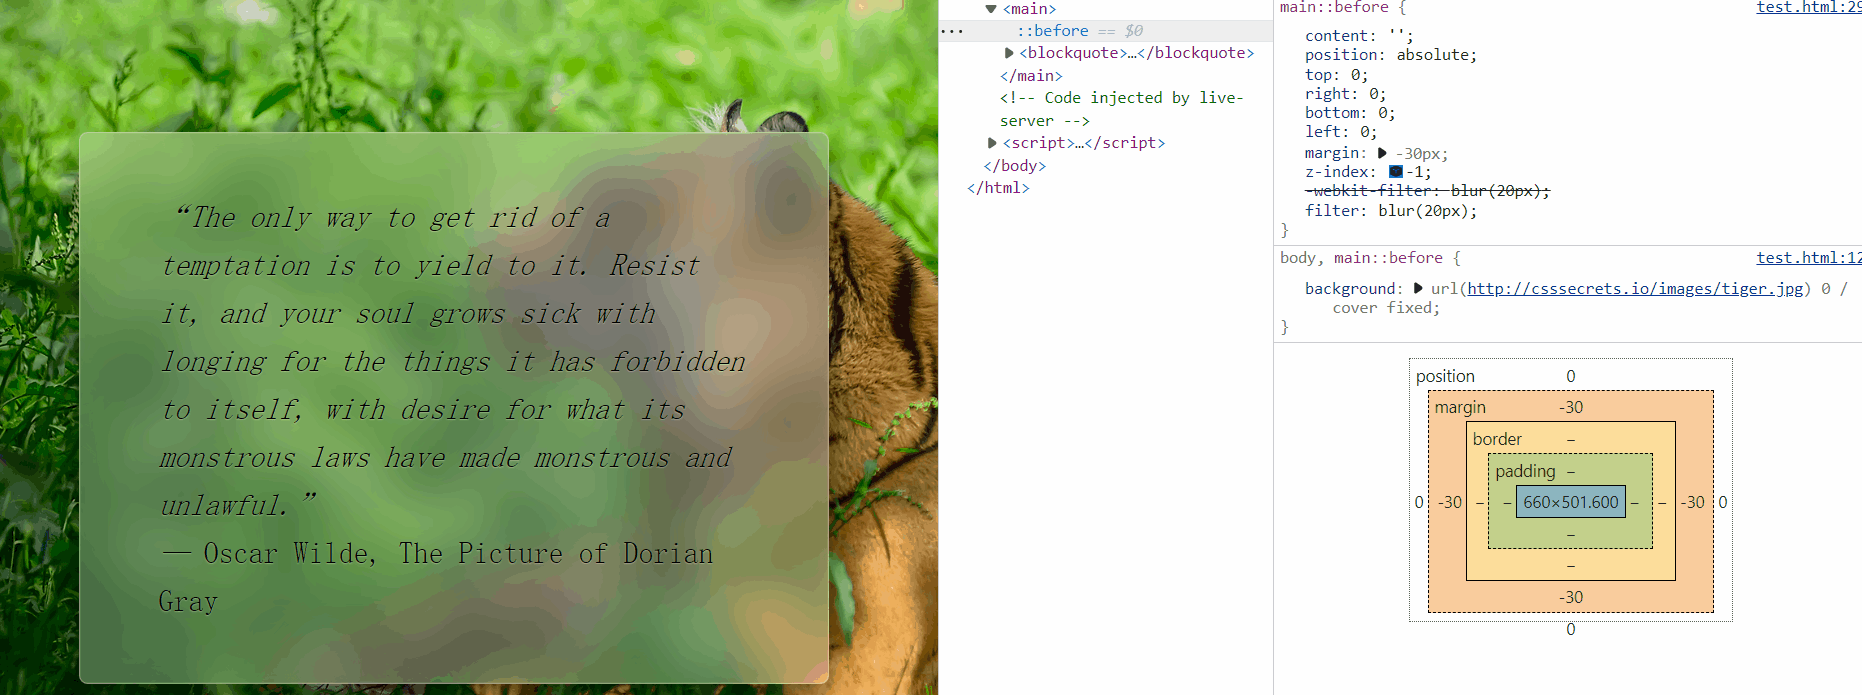Viewport: 1862px width, 695px height.
Task: Collapse the <main> element in DOM tree
Action: click(x=991, y=9)
